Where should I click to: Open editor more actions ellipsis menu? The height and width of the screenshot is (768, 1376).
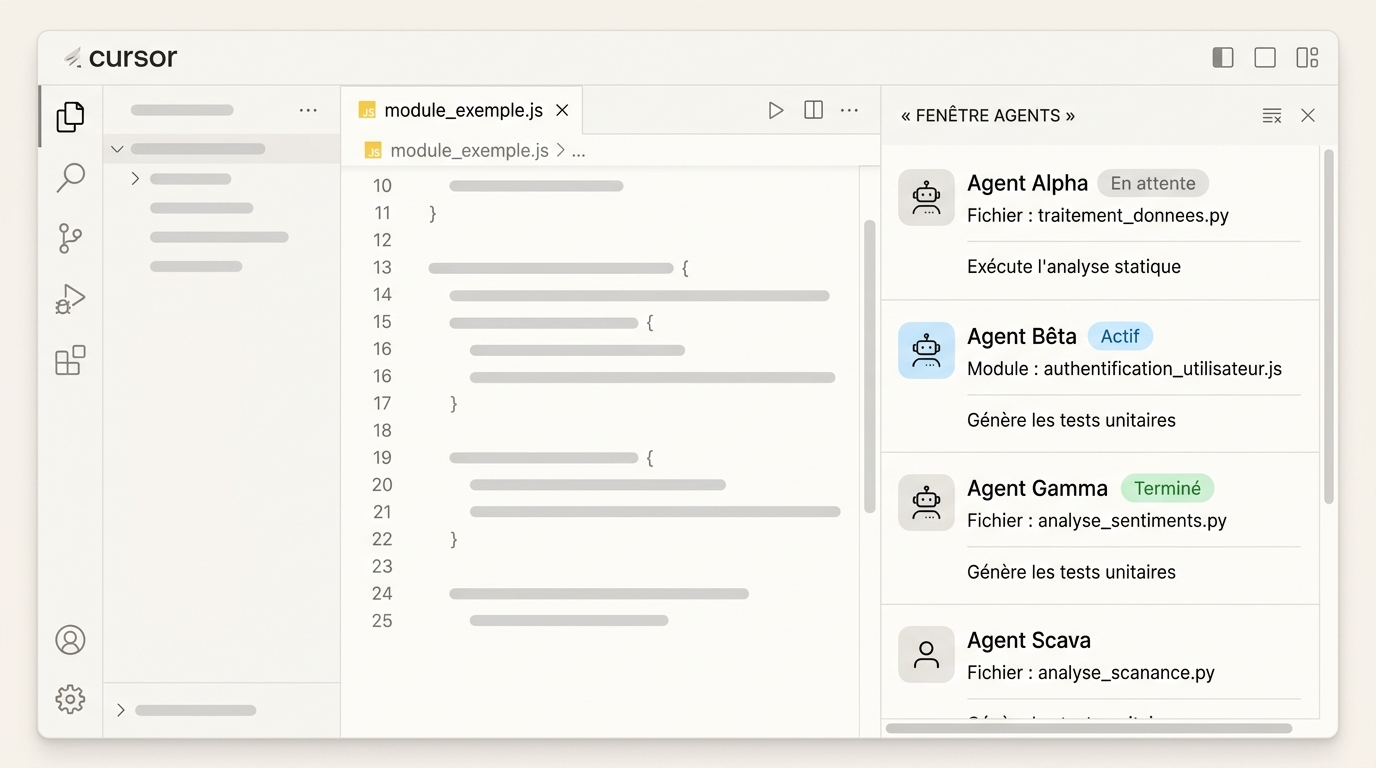[x=849, y=110]
